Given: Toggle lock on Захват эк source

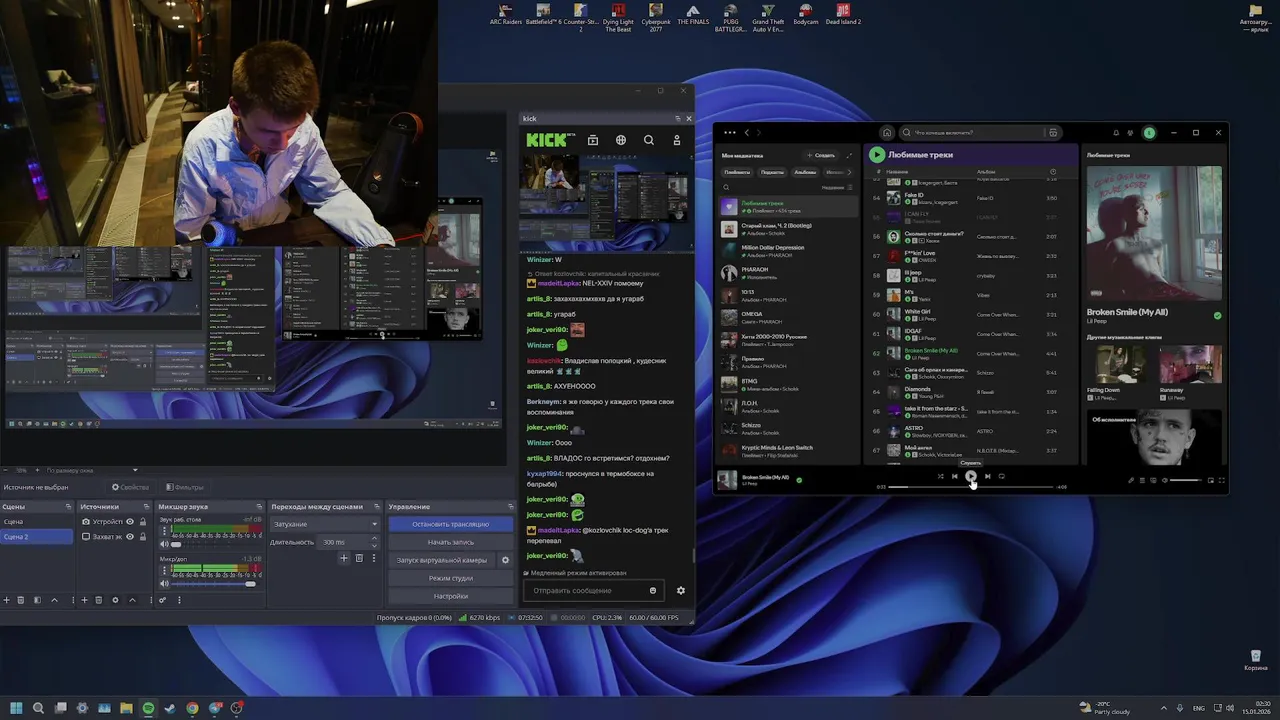Looking at the screenshot, I should [143, 537].
